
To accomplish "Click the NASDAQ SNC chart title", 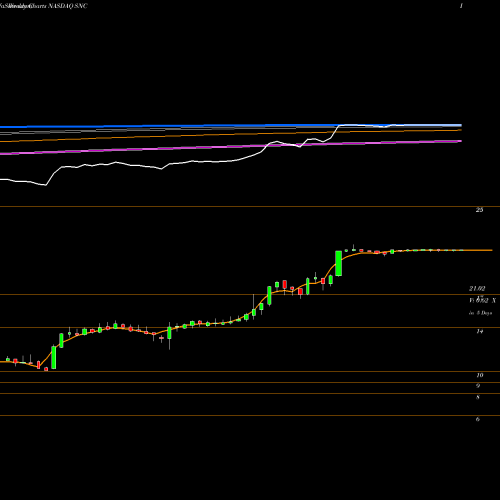I will (68, 6).
